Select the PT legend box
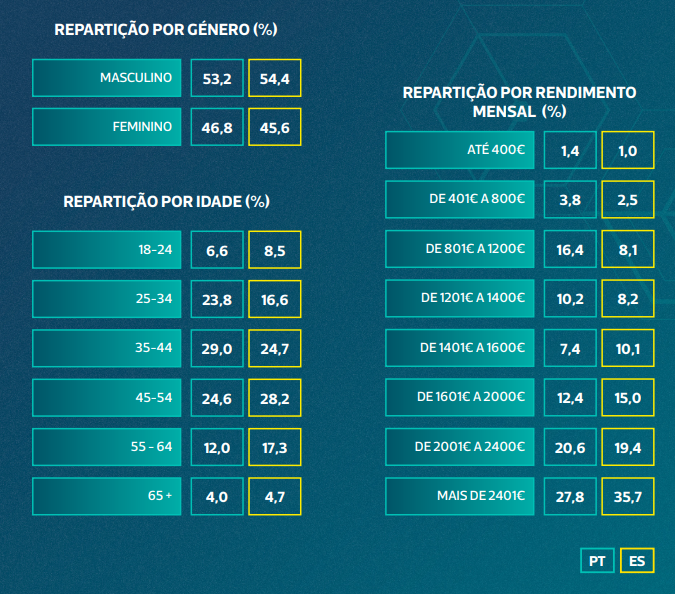Image resolution: width=675 pixels, height=594 pixels. [597, 561]
